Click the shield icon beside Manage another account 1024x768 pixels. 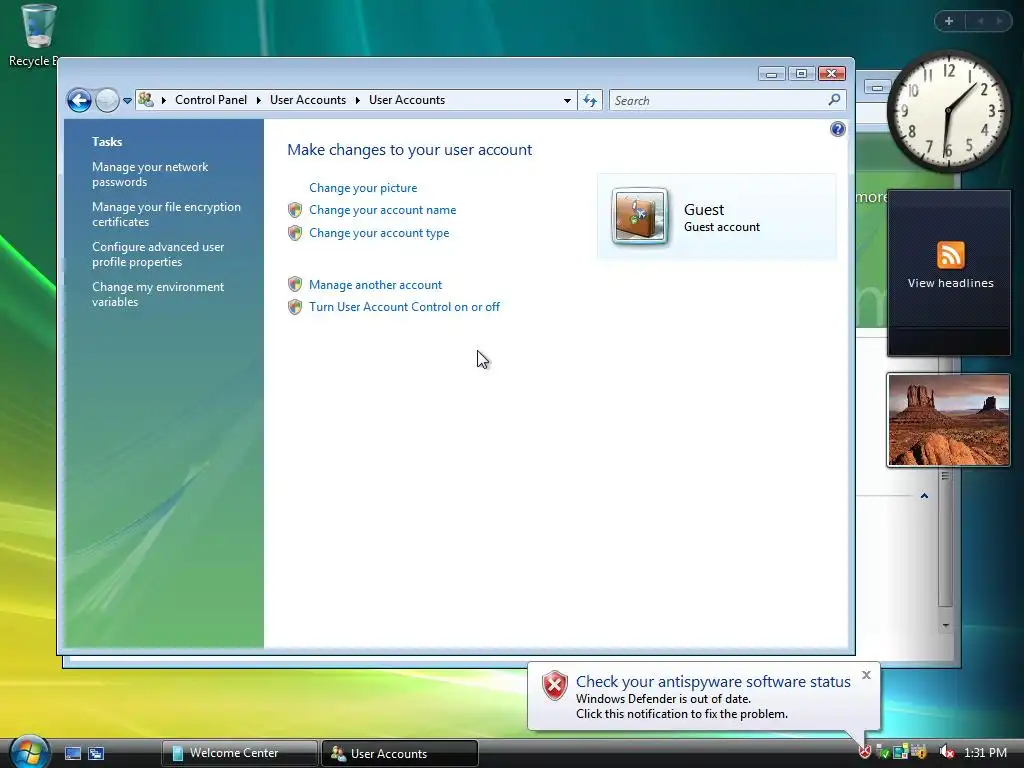295,285
